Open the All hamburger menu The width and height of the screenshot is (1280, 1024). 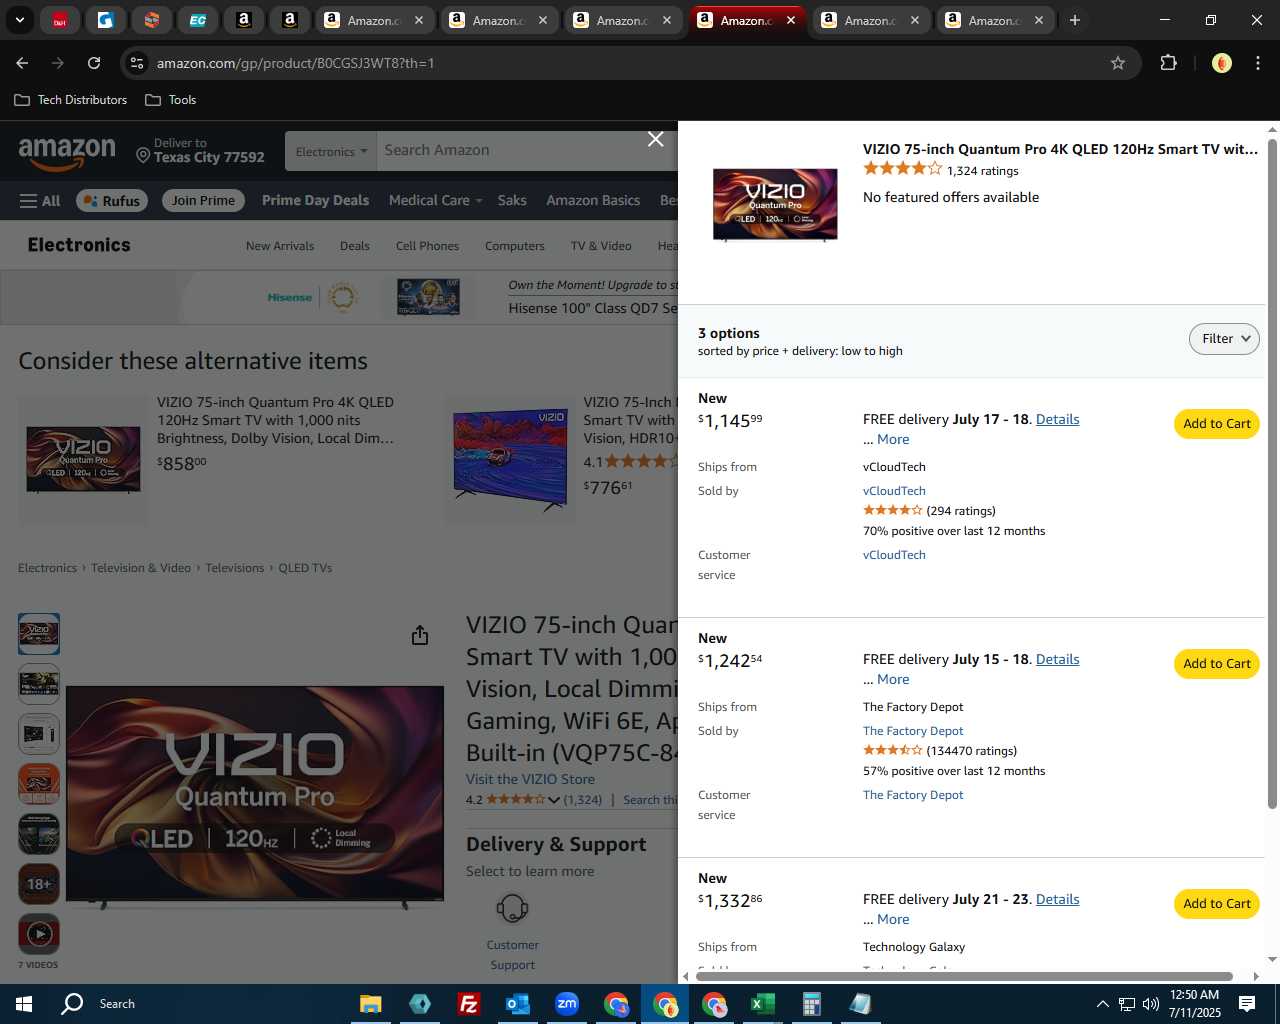coord(40,201)
